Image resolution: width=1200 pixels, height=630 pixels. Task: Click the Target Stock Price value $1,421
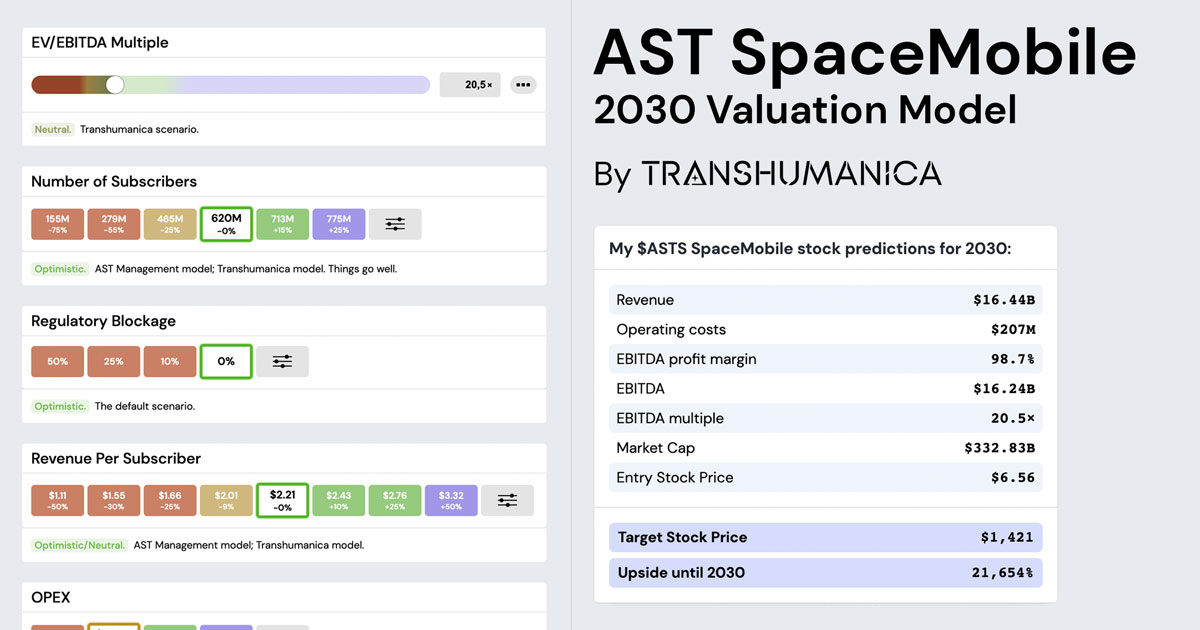coord(1008,537)
